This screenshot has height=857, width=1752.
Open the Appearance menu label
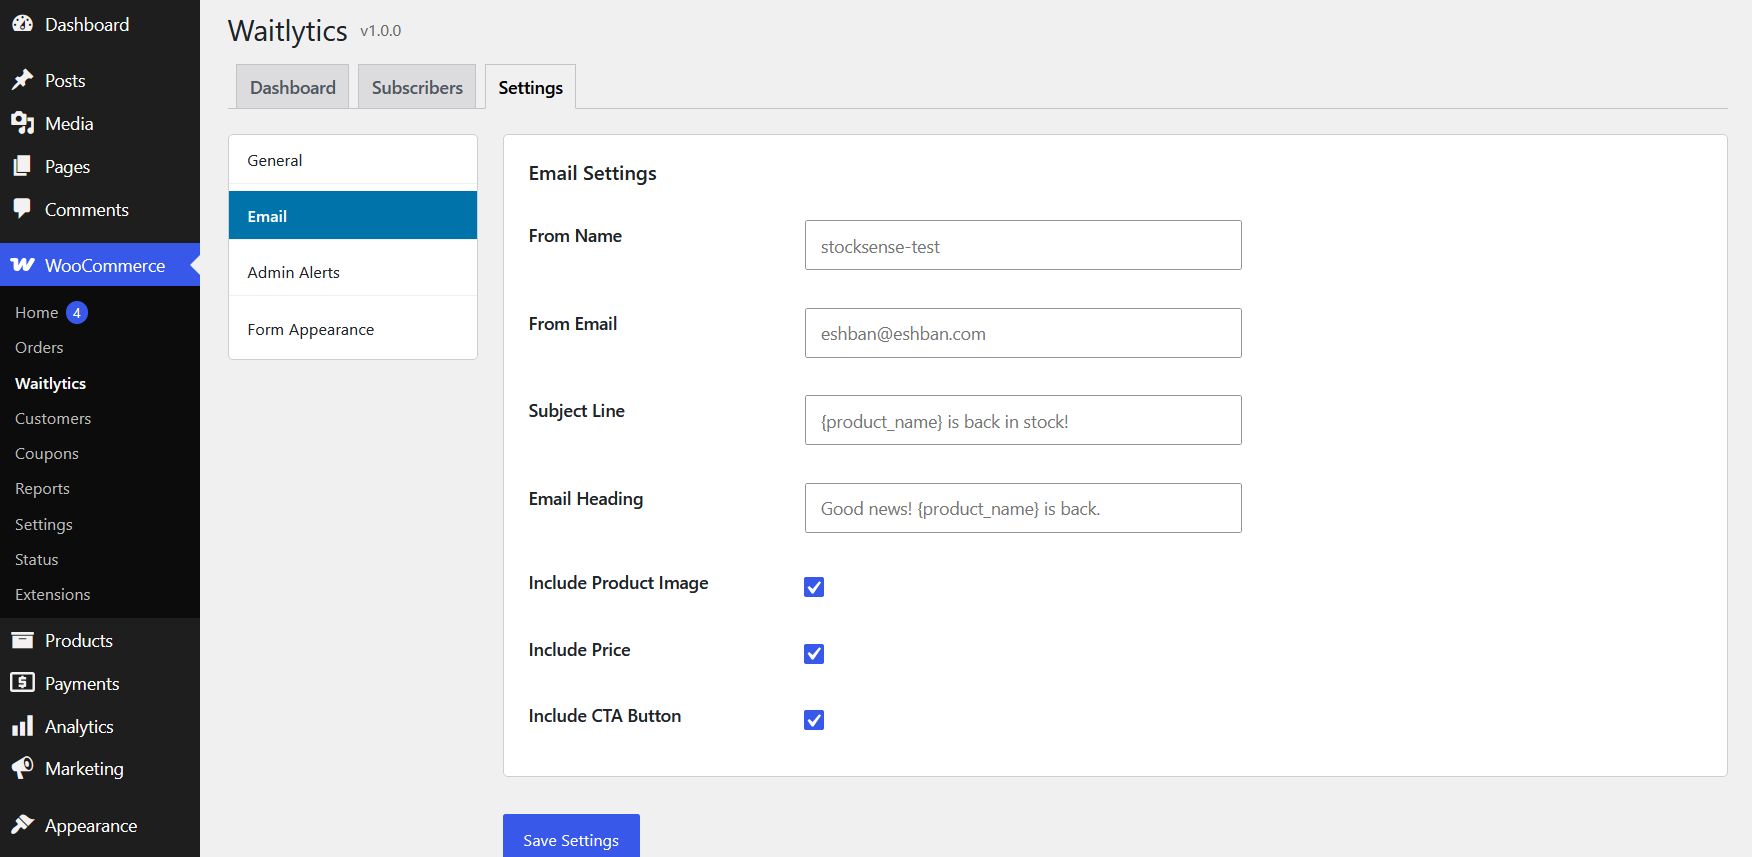click(91, 825)
